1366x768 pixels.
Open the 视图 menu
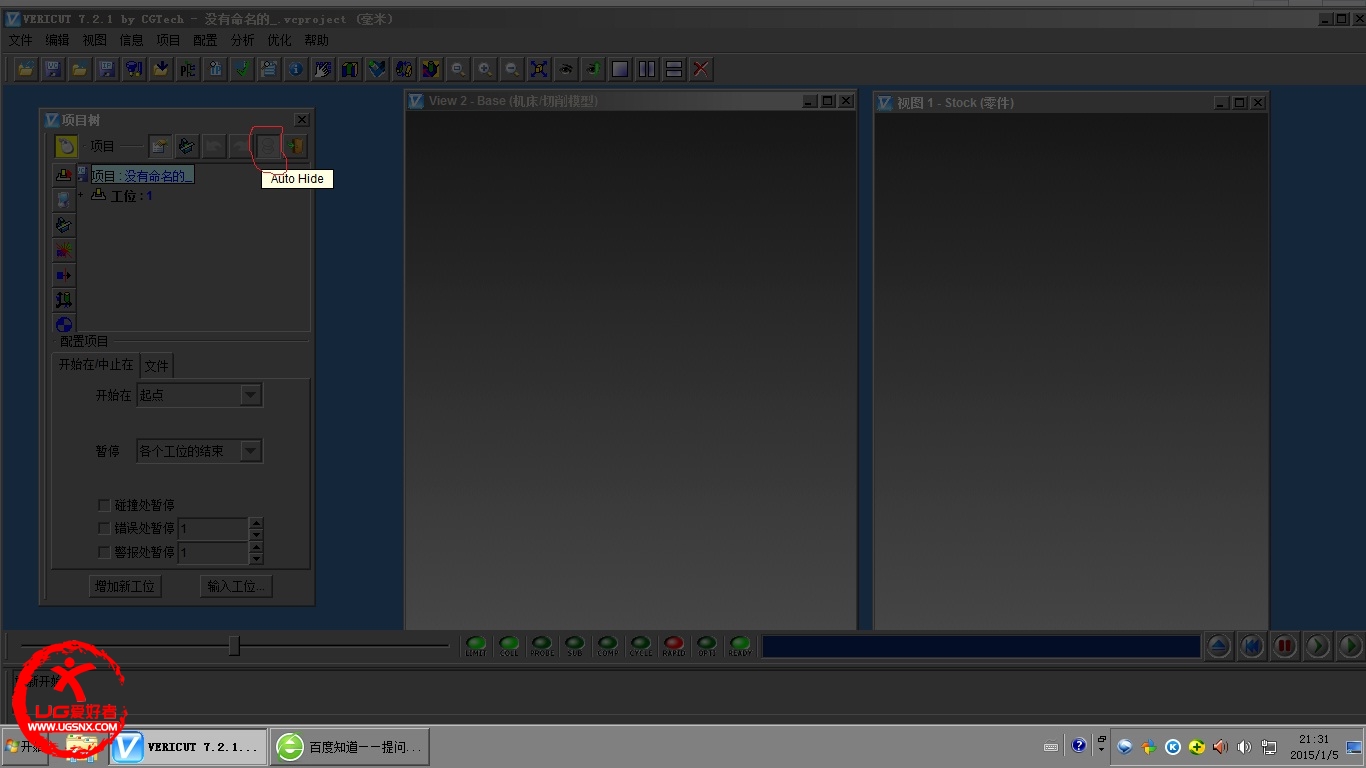94,40
